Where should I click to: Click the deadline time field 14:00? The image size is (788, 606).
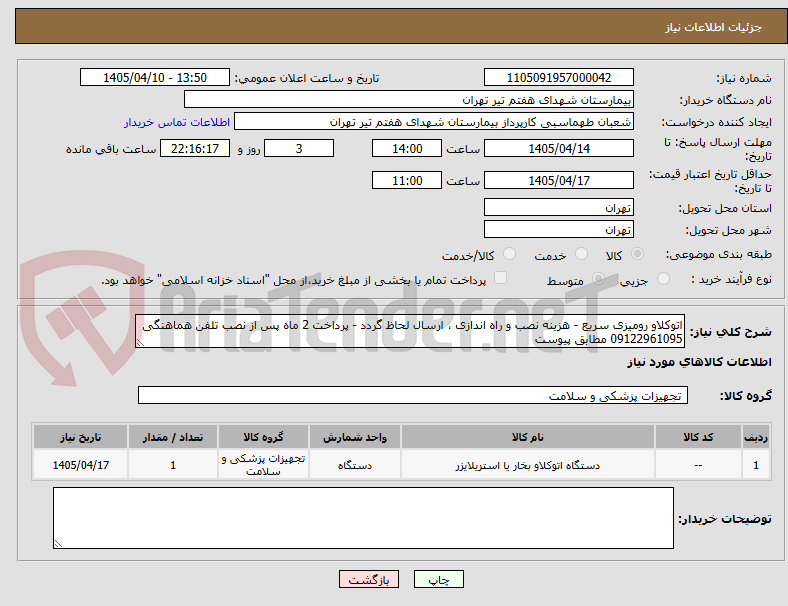407,148
